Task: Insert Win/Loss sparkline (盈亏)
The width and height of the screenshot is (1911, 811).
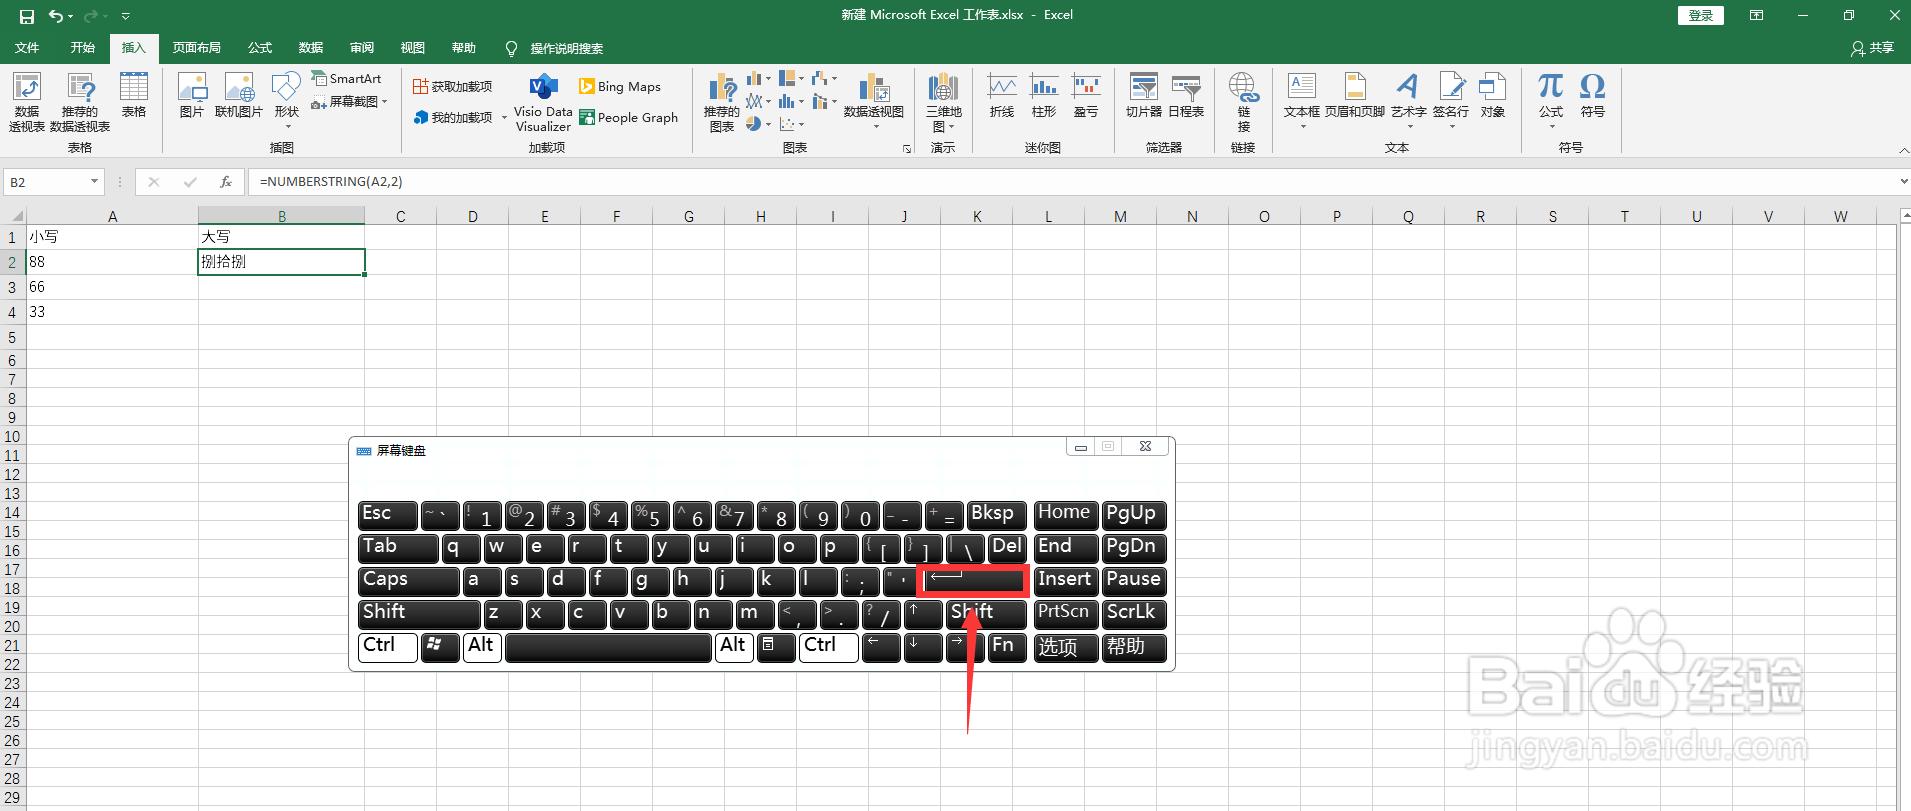Action: [x=1086, y=96]
